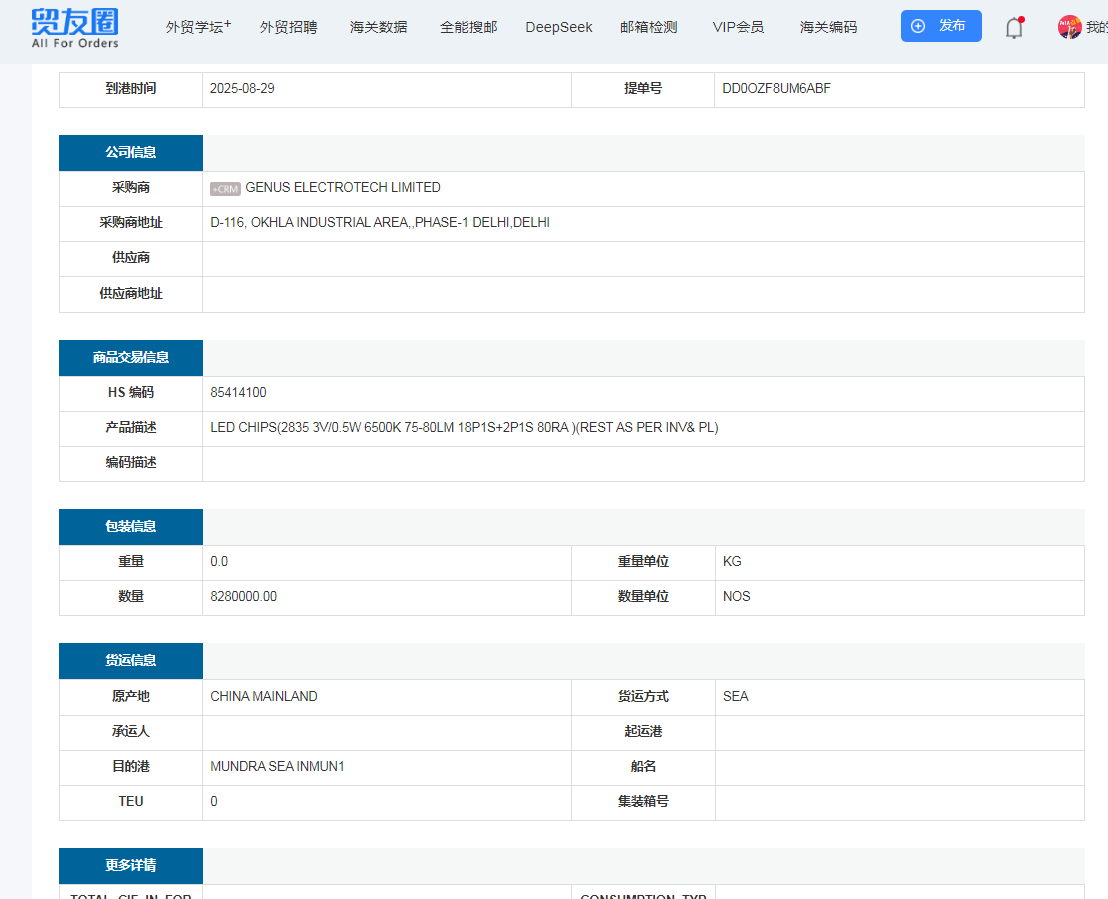The image size is (1108, 899).
Task: Click the 商品交易信息 section header
Action: coord(131,358)
